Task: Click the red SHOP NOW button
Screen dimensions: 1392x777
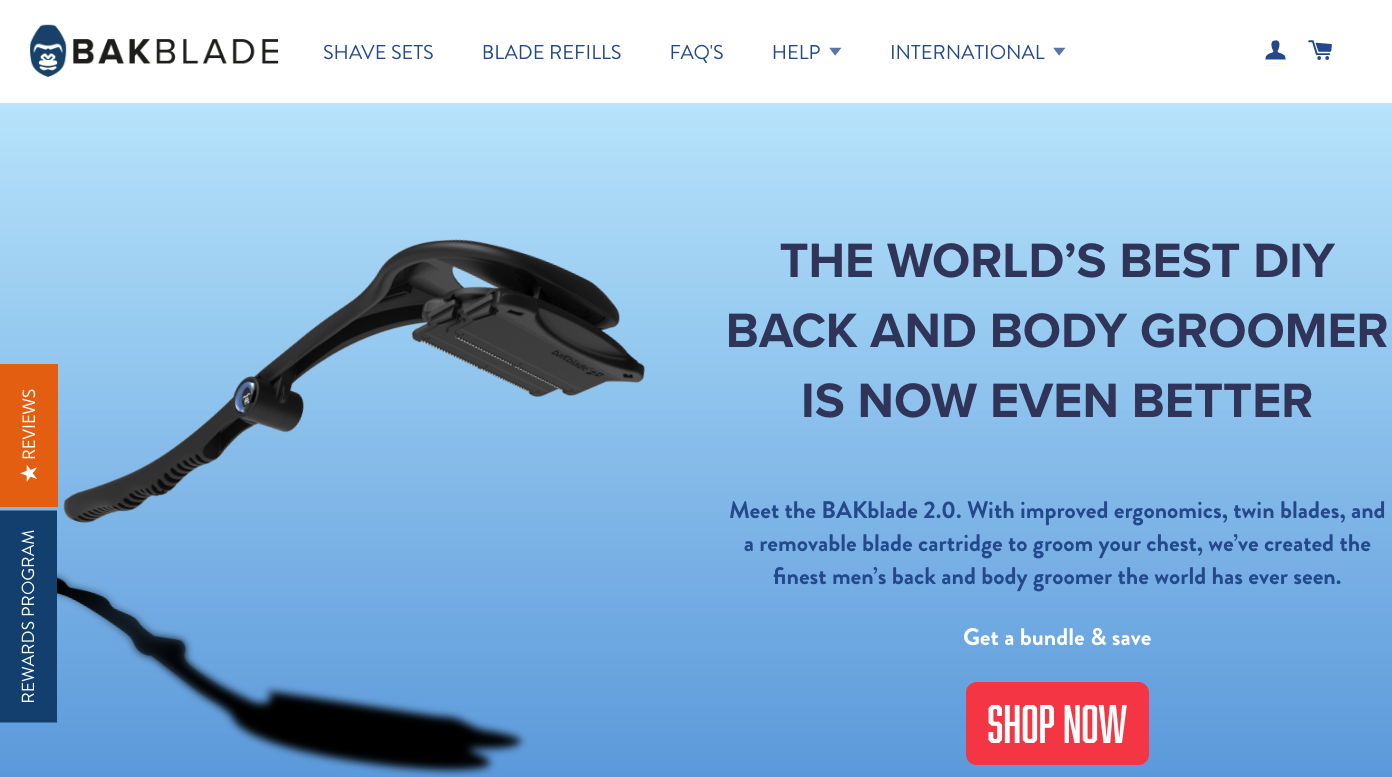Action: [1057, 723]
